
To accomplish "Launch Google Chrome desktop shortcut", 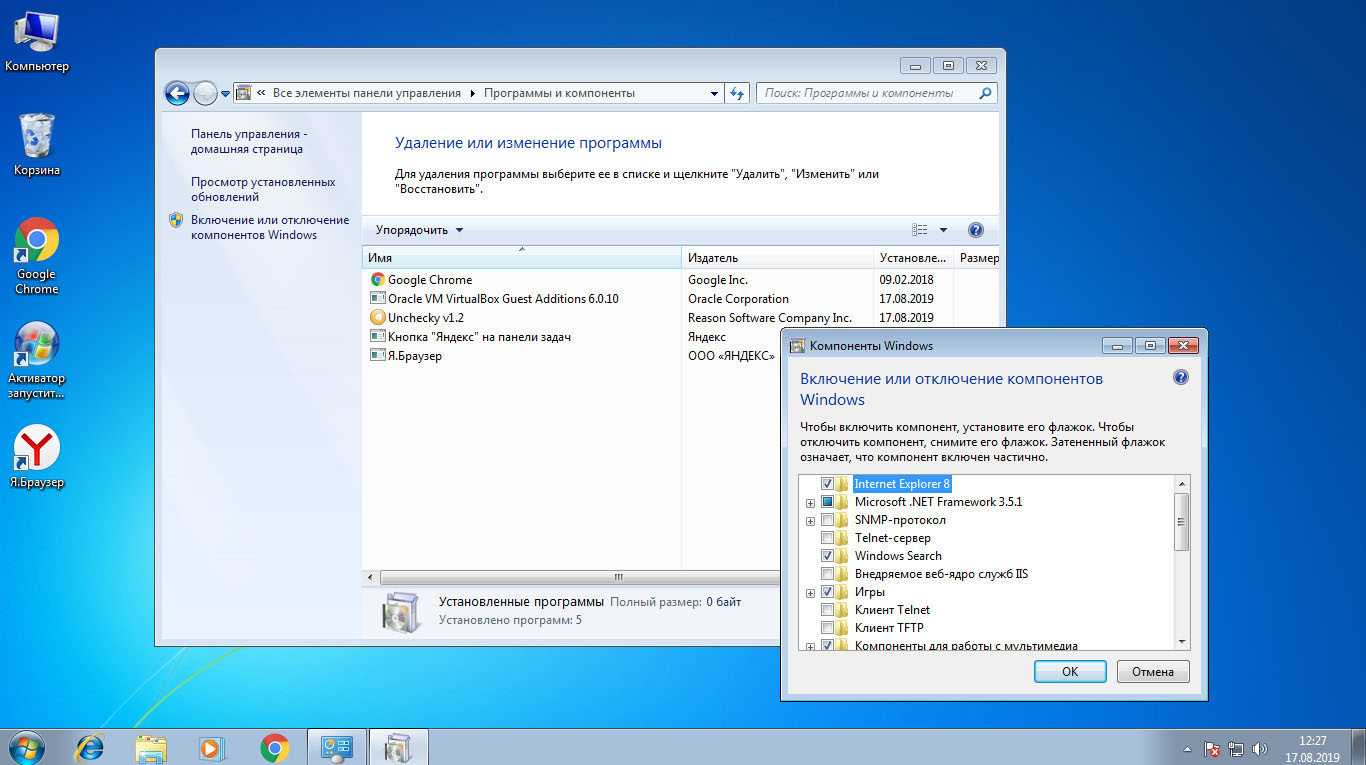I will pos(36,256).
